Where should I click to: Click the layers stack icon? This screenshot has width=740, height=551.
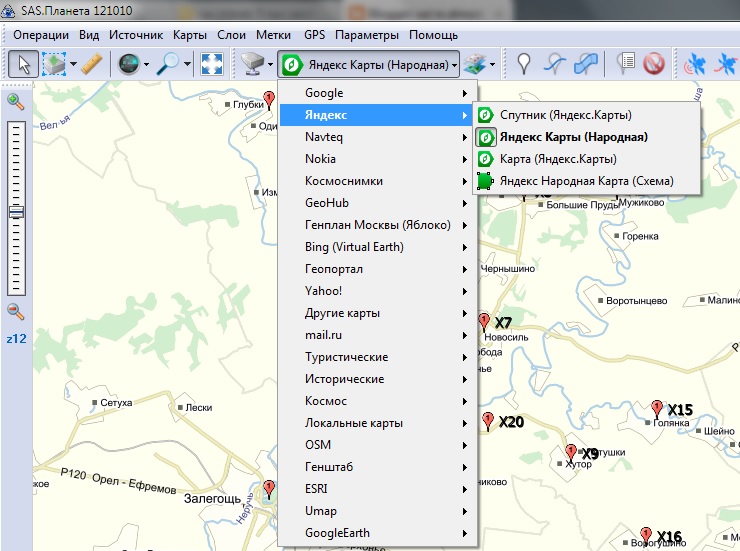[x=474, y=64]
